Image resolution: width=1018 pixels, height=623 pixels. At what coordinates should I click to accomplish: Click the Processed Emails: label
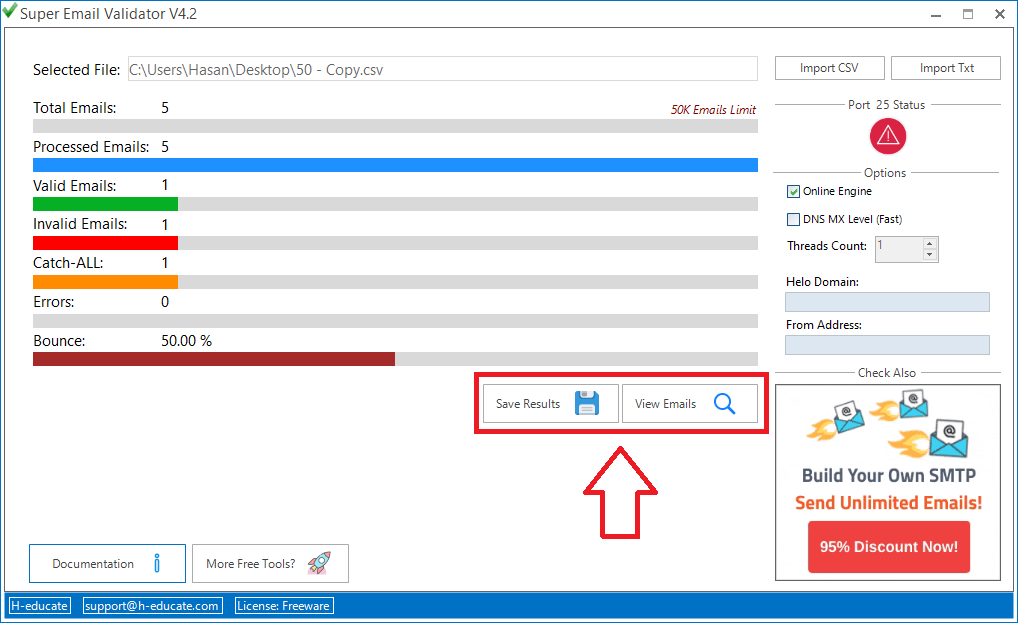pos(91,147)
